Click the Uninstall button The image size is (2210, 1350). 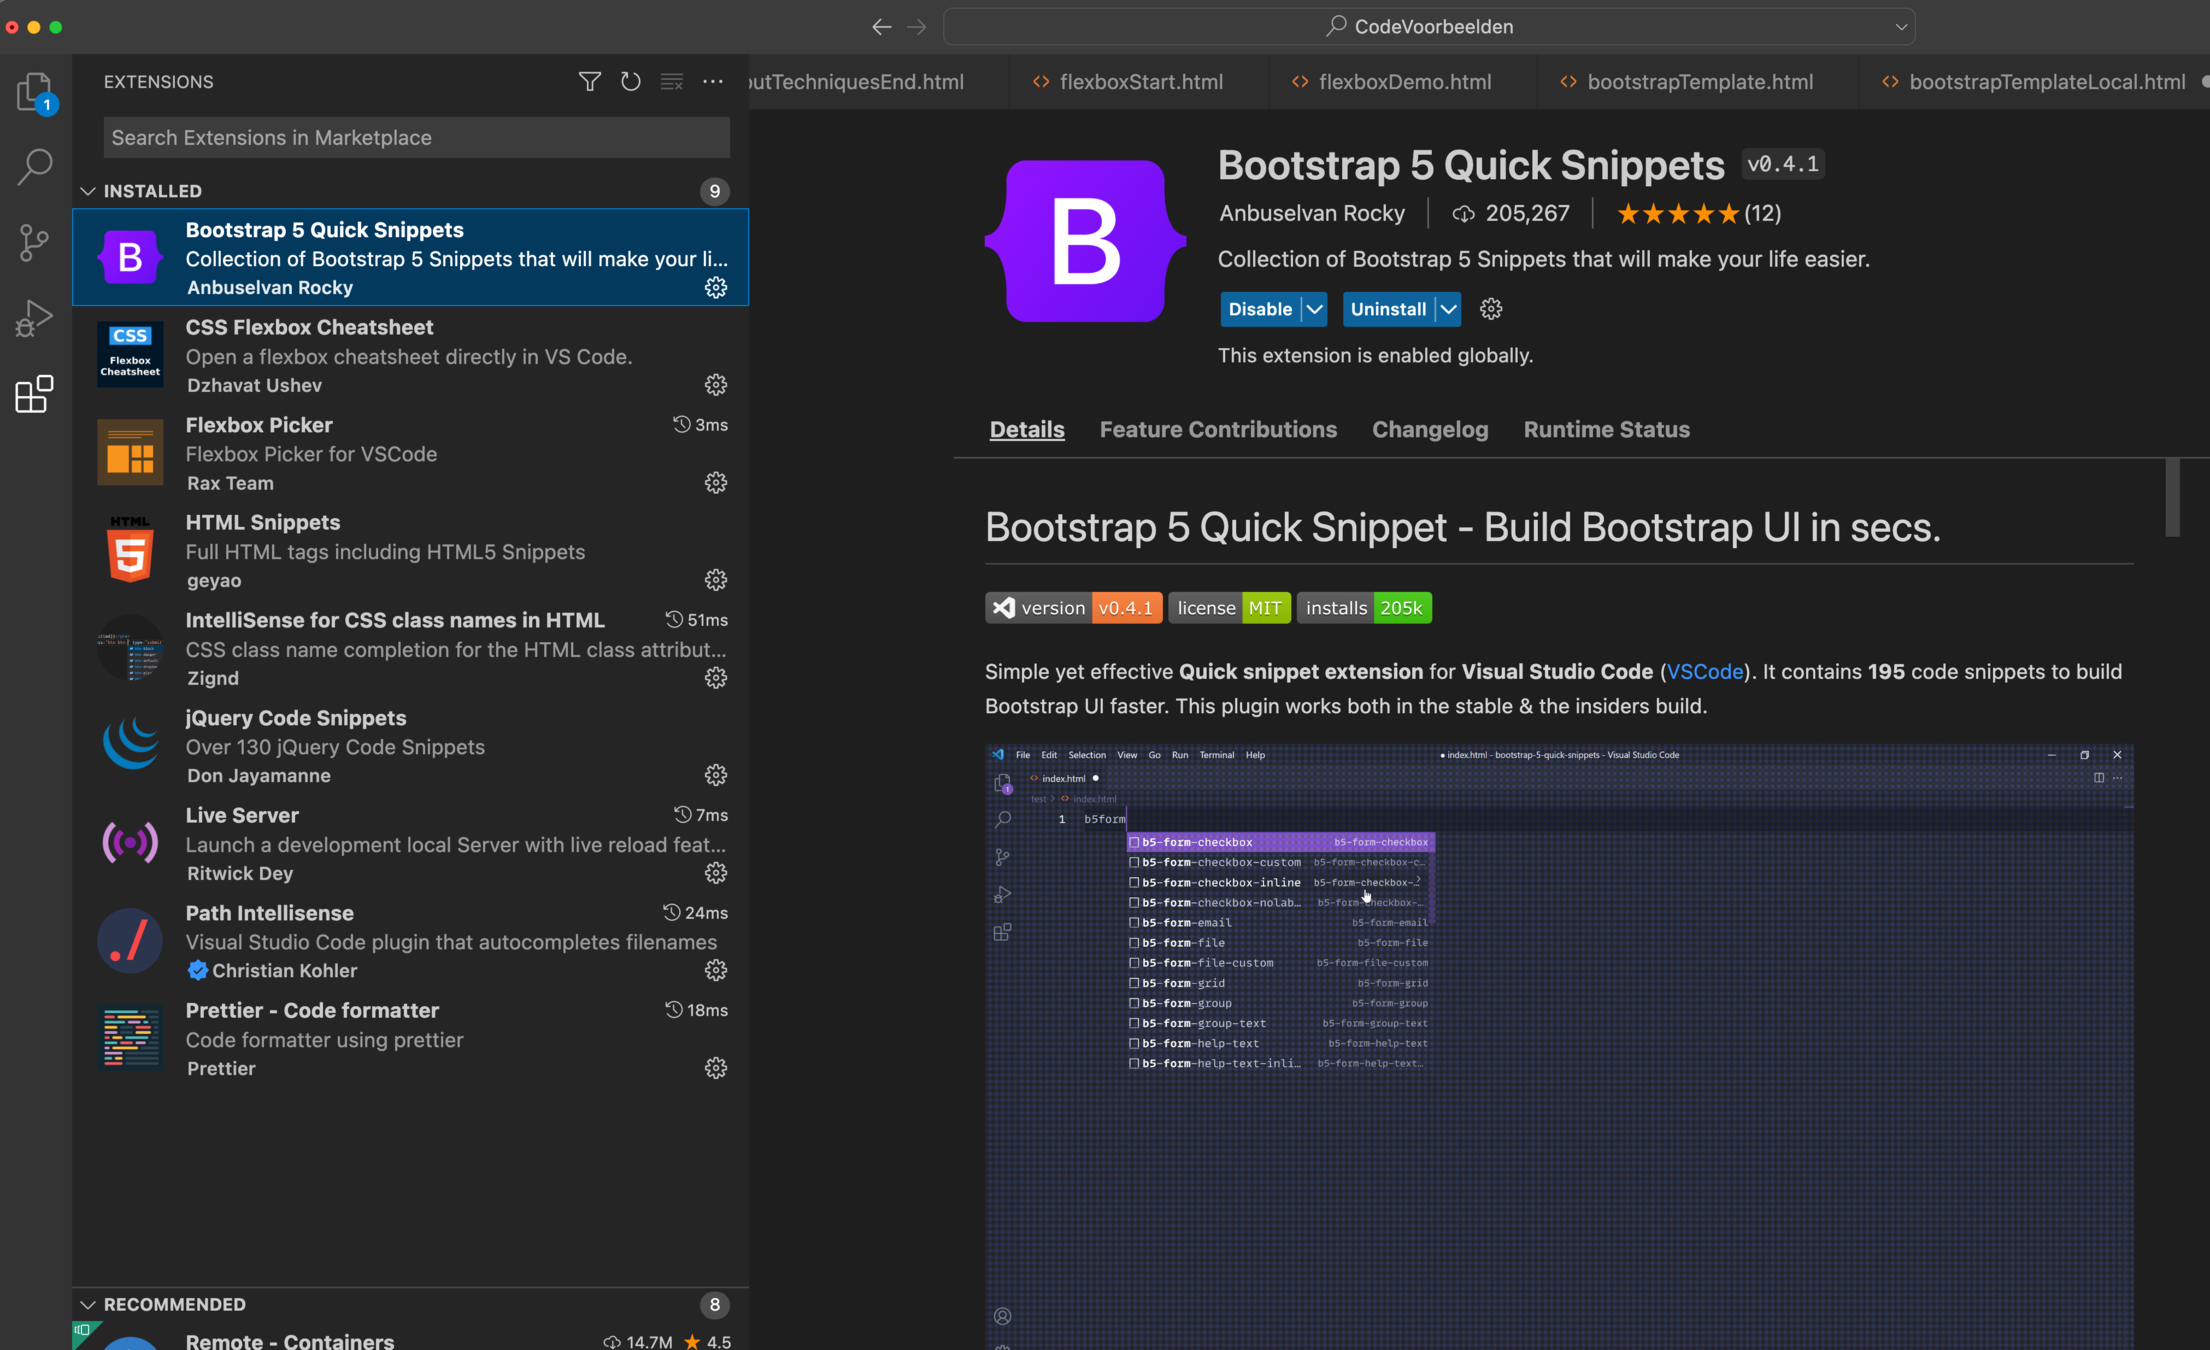(x=1387, y=309)
